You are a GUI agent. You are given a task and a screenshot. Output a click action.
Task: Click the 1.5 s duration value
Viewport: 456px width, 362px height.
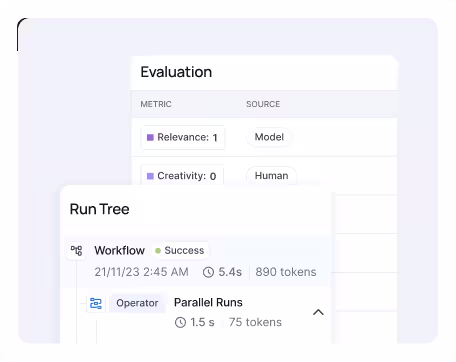202,322
